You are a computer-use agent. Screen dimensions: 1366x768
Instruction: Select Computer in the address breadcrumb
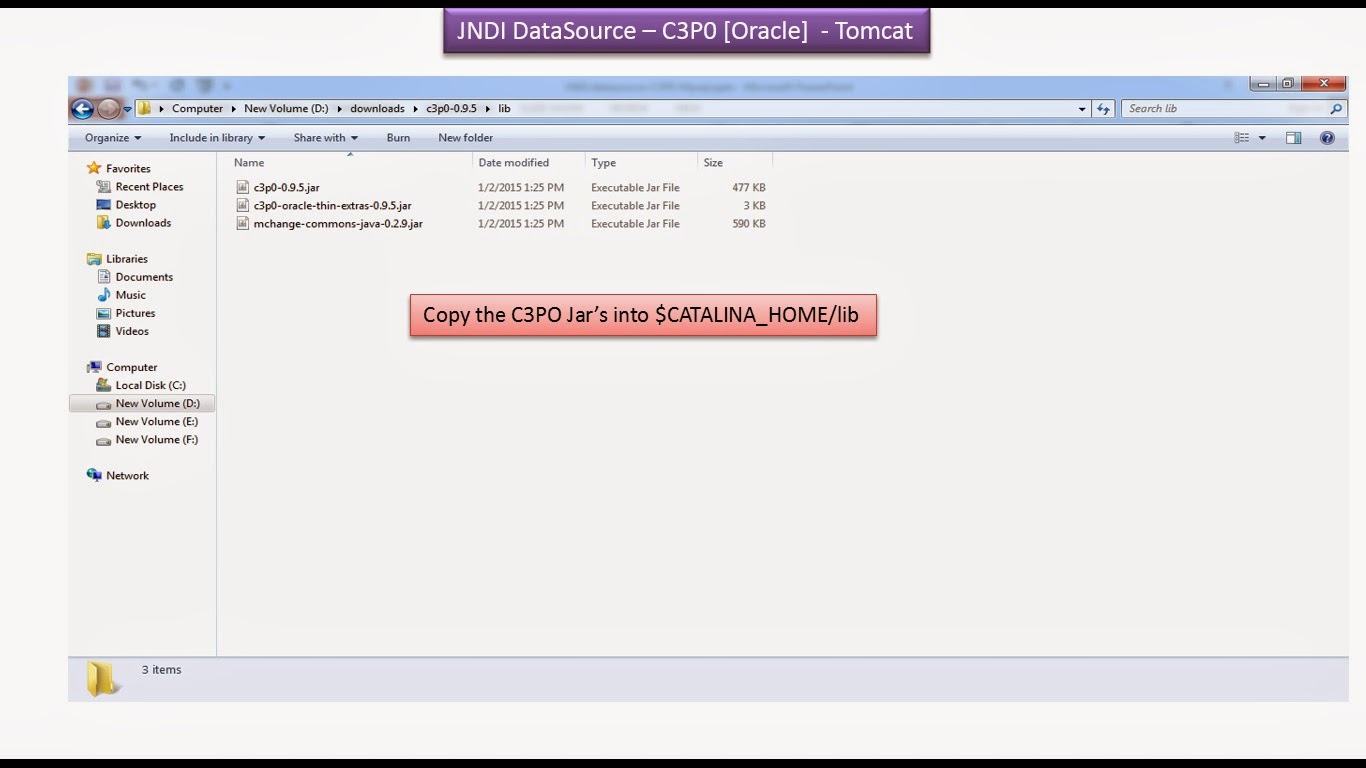click(x=197, y=108)
